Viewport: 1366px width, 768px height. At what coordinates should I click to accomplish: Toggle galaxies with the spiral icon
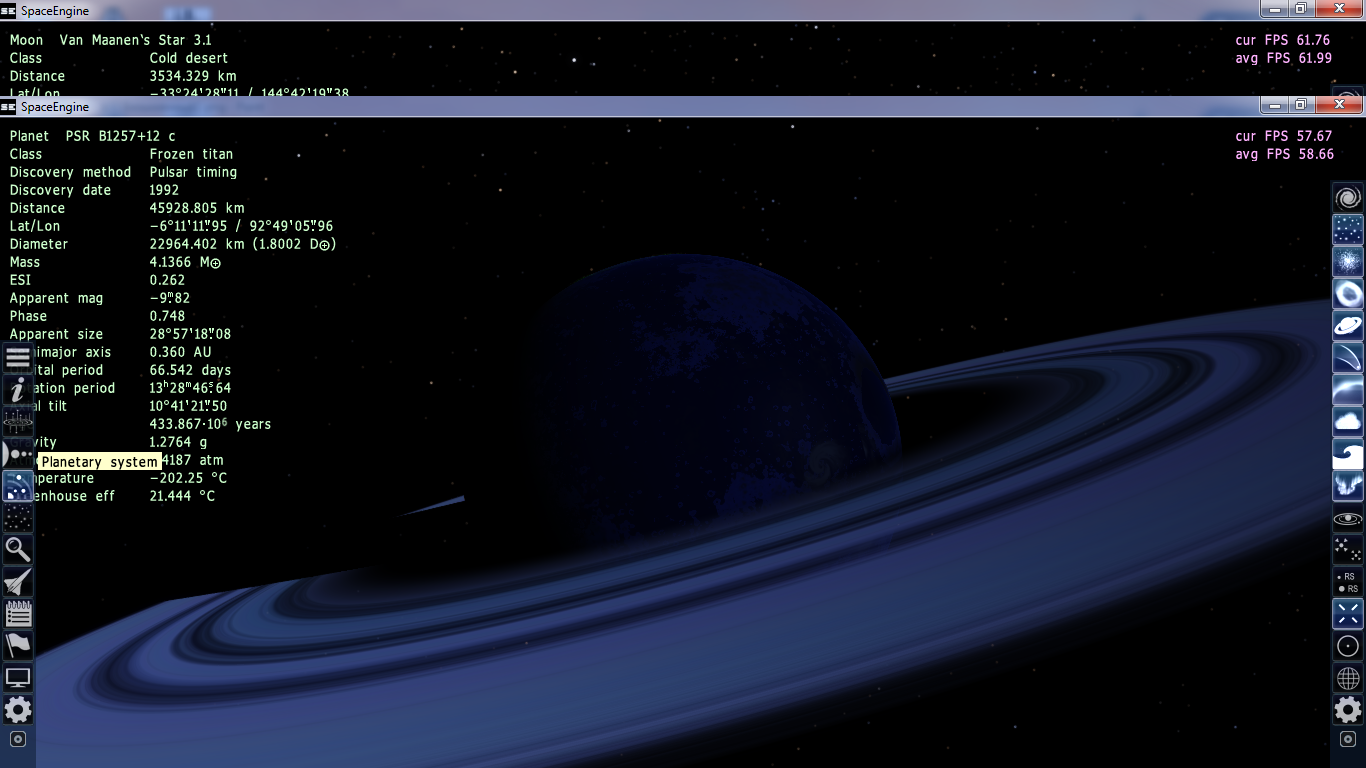pos(1348,197)
